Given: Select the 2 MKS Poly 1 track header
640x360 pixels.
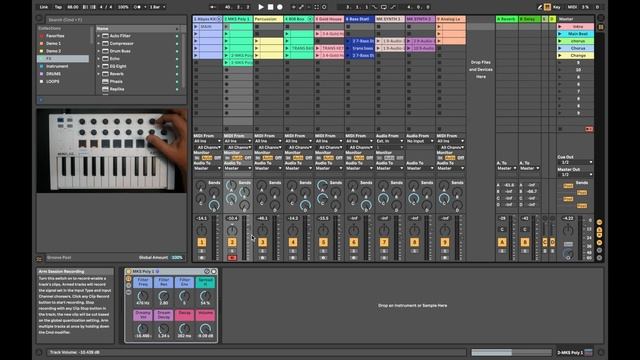Looking at the screenshot, I should coord(238,19).
